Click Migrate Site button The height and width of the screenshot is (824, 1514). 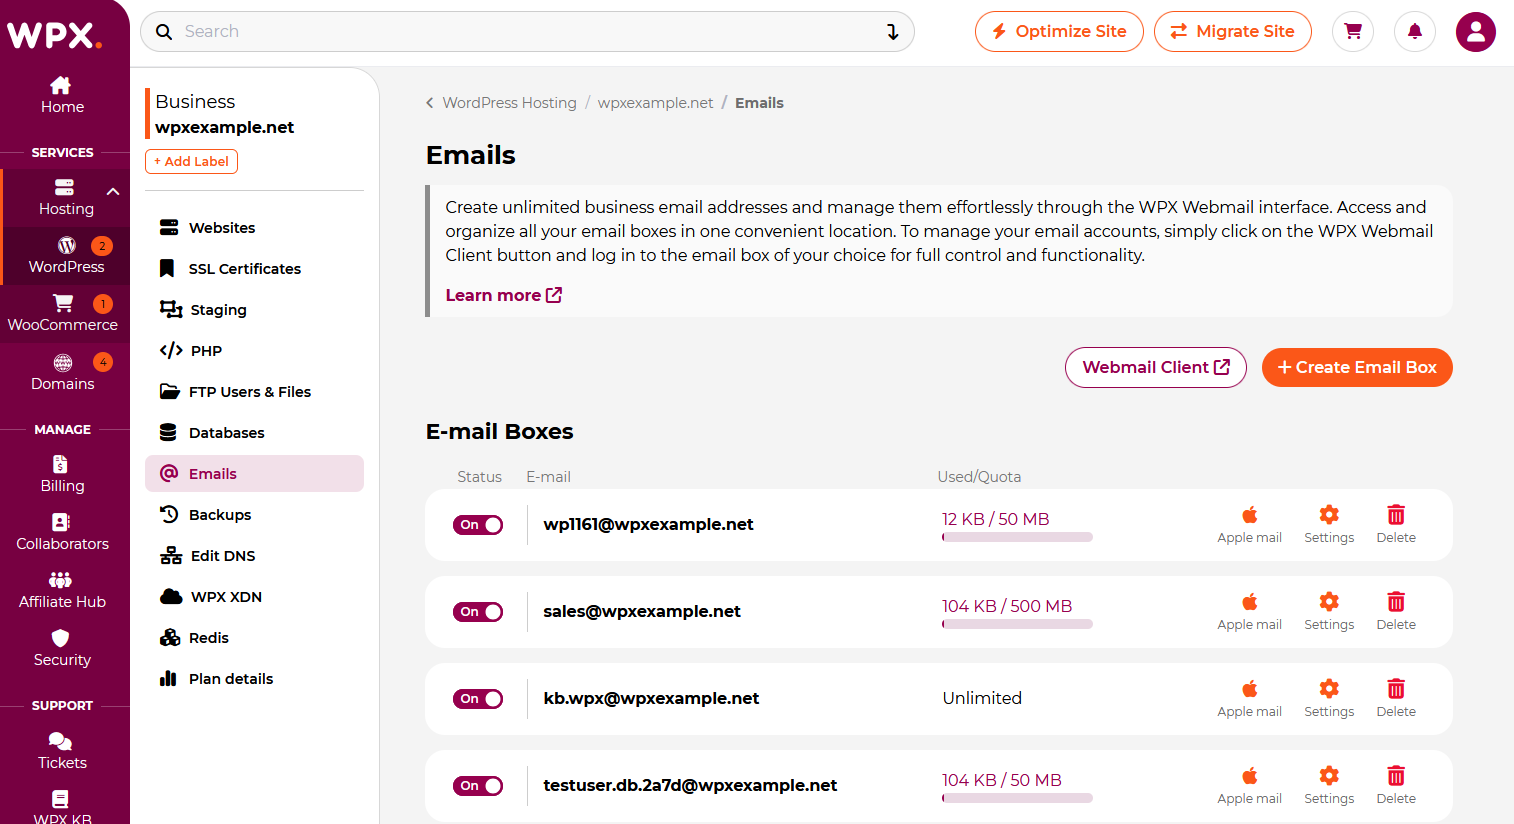point(1232,32)
